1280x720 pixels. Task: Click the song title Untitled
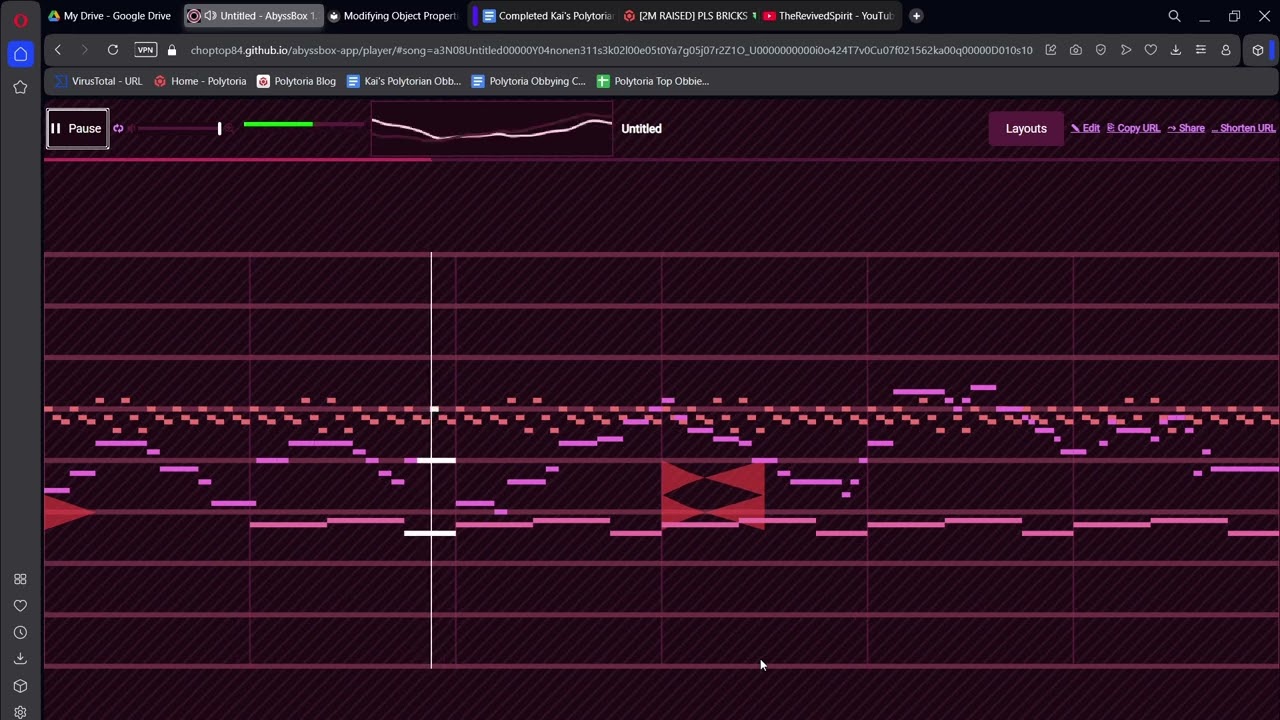click(641, 128)
